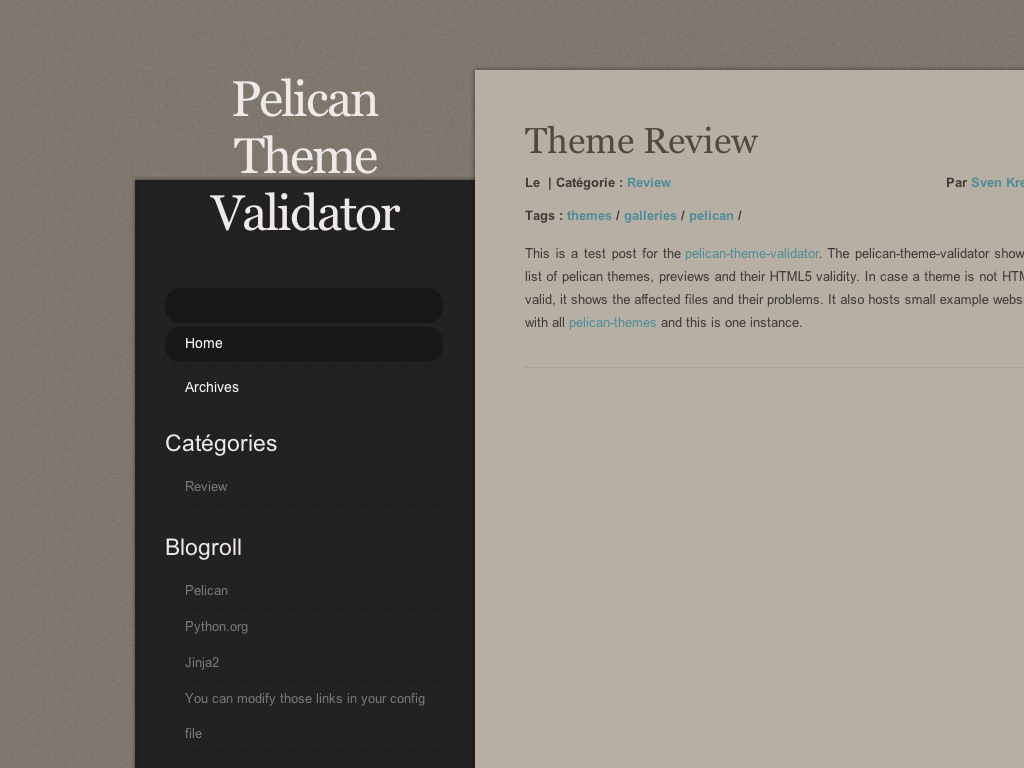Click the config file modification link

coord(305,698)
